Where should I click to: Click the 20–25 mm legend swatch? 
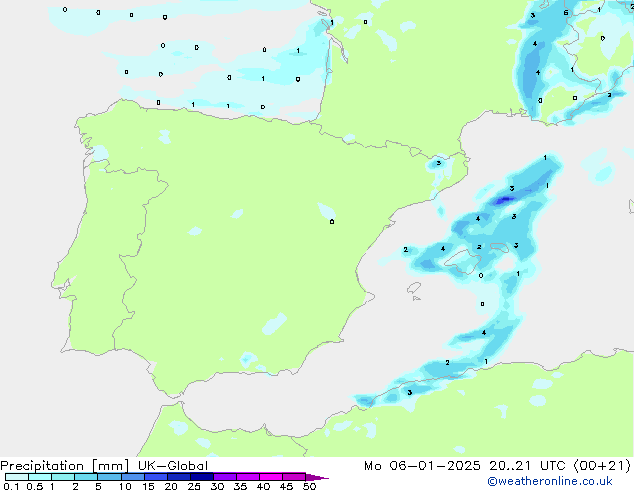tap(179, 477)
